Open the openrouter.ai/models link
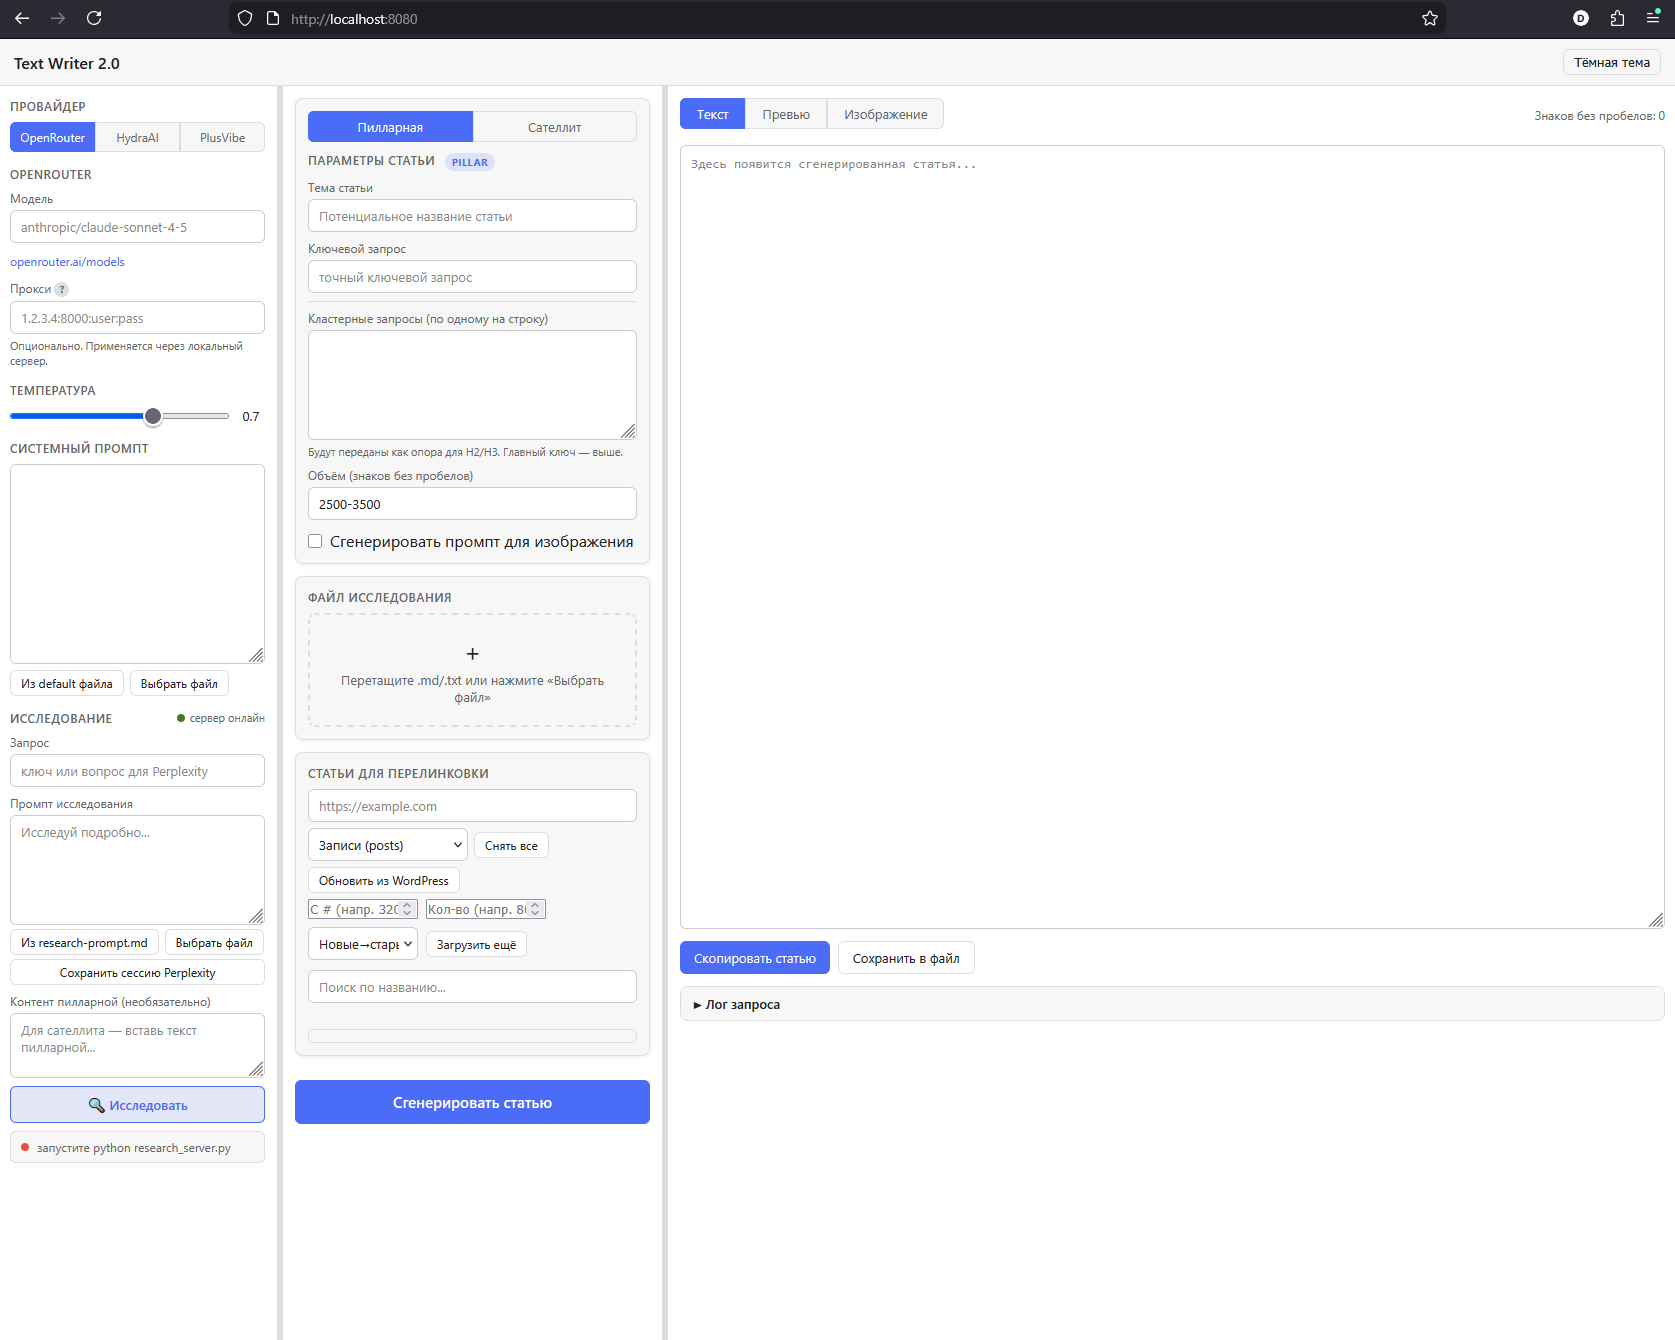Viewport: 1675px width, 1340px height. tap(67, 262)
